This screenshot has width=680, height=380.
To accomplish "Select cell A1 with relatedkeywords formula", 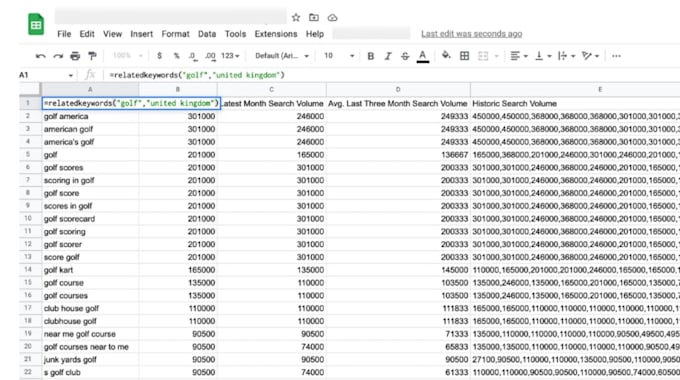I will (x=131, y=103).
